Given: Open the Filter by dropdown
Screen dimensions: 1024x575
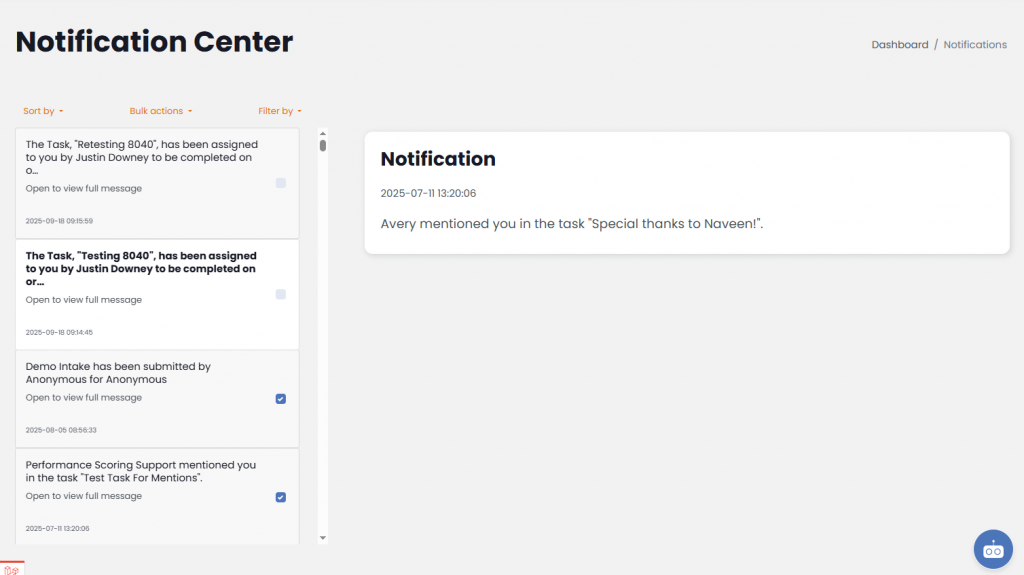Looking at the screenshot, I should (x=280, y=111).
